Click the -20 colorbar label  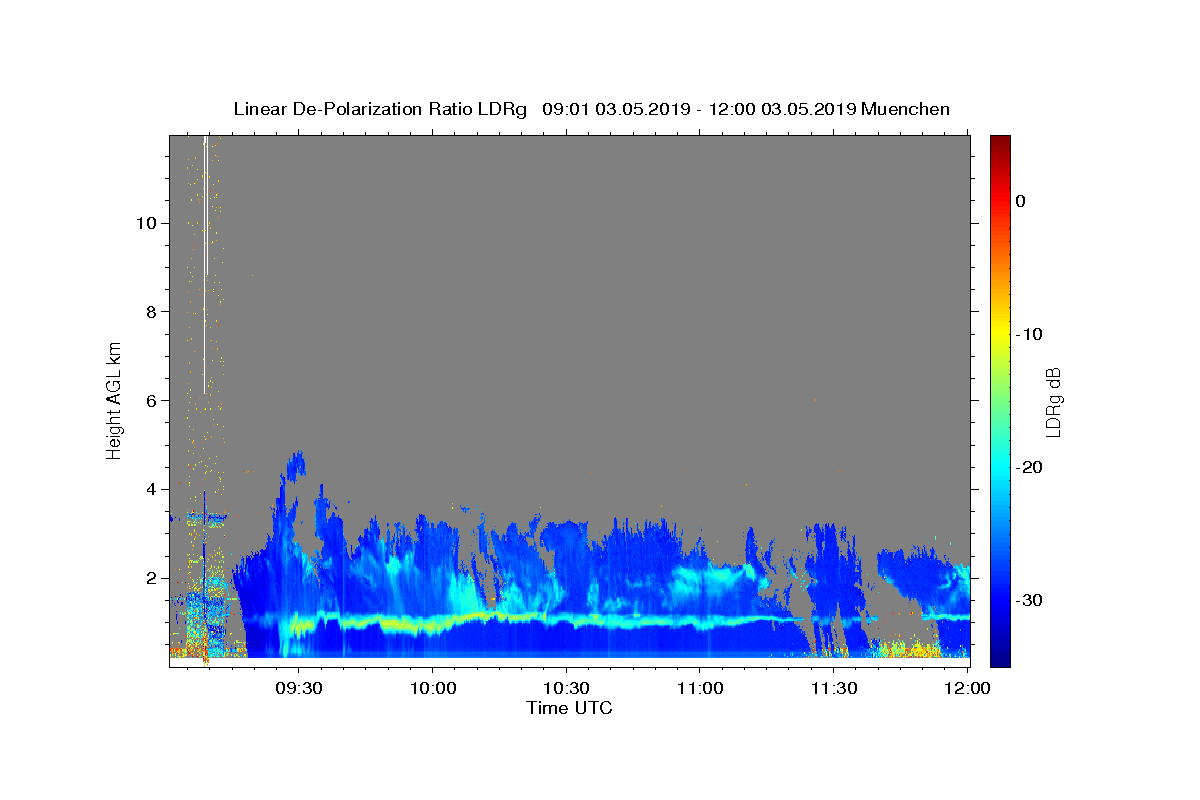click(1029, 467)
